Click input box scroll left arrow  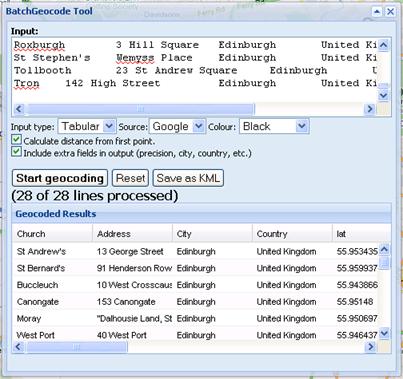coord(19,109)
